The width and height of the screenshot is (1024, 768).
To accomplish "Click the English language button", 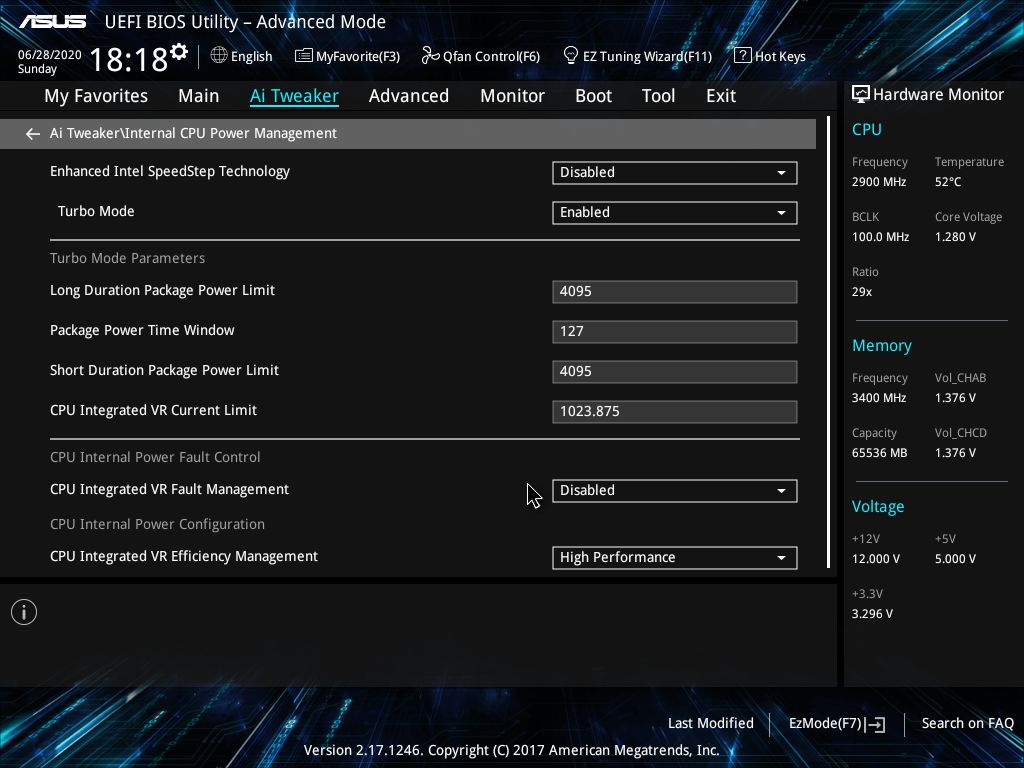I will coord(242,56).
